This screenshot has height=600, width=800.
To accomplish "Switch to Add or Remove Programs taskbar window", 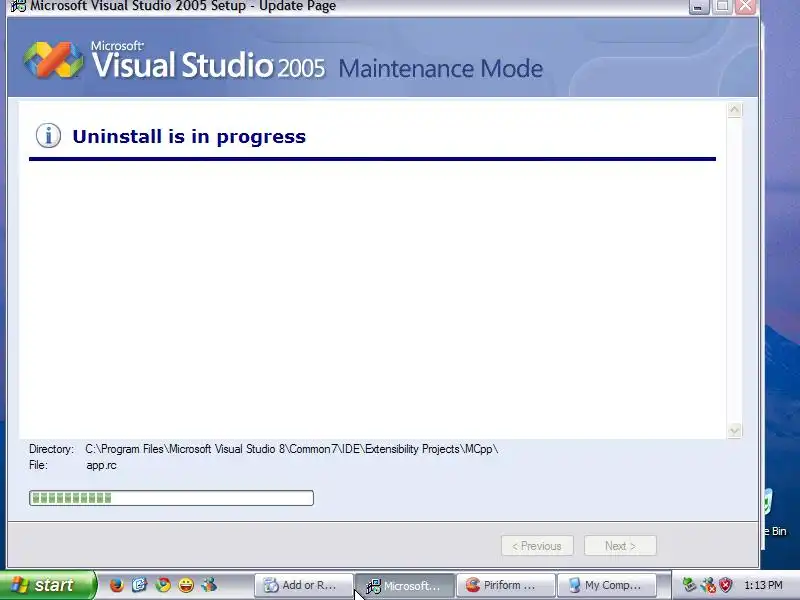I will click(x=304, y=585).
